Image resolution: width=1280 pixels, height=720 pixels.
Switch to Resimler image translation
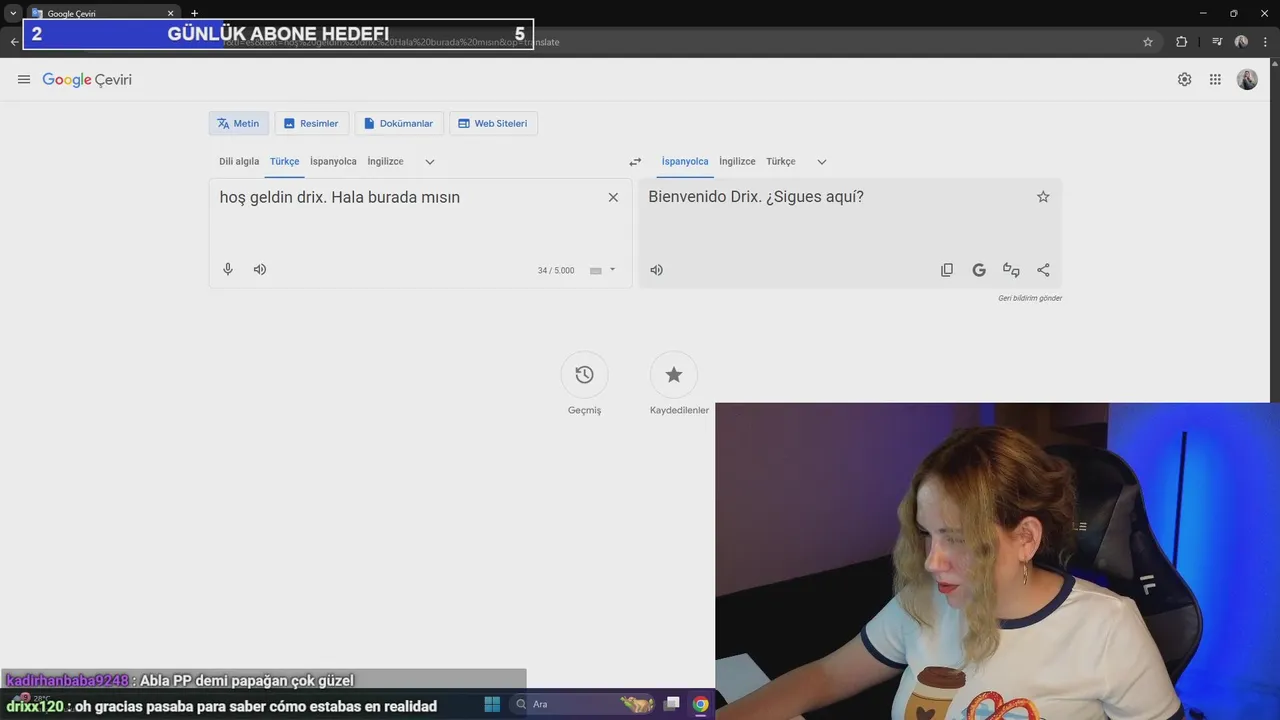312,123
